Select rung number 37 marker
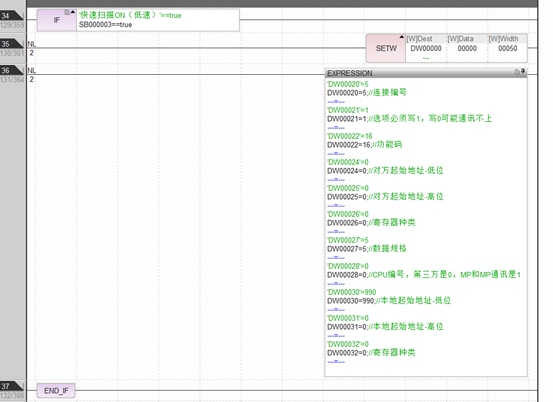This screenshot has width=553, height=402. click(x=12, y=386)
